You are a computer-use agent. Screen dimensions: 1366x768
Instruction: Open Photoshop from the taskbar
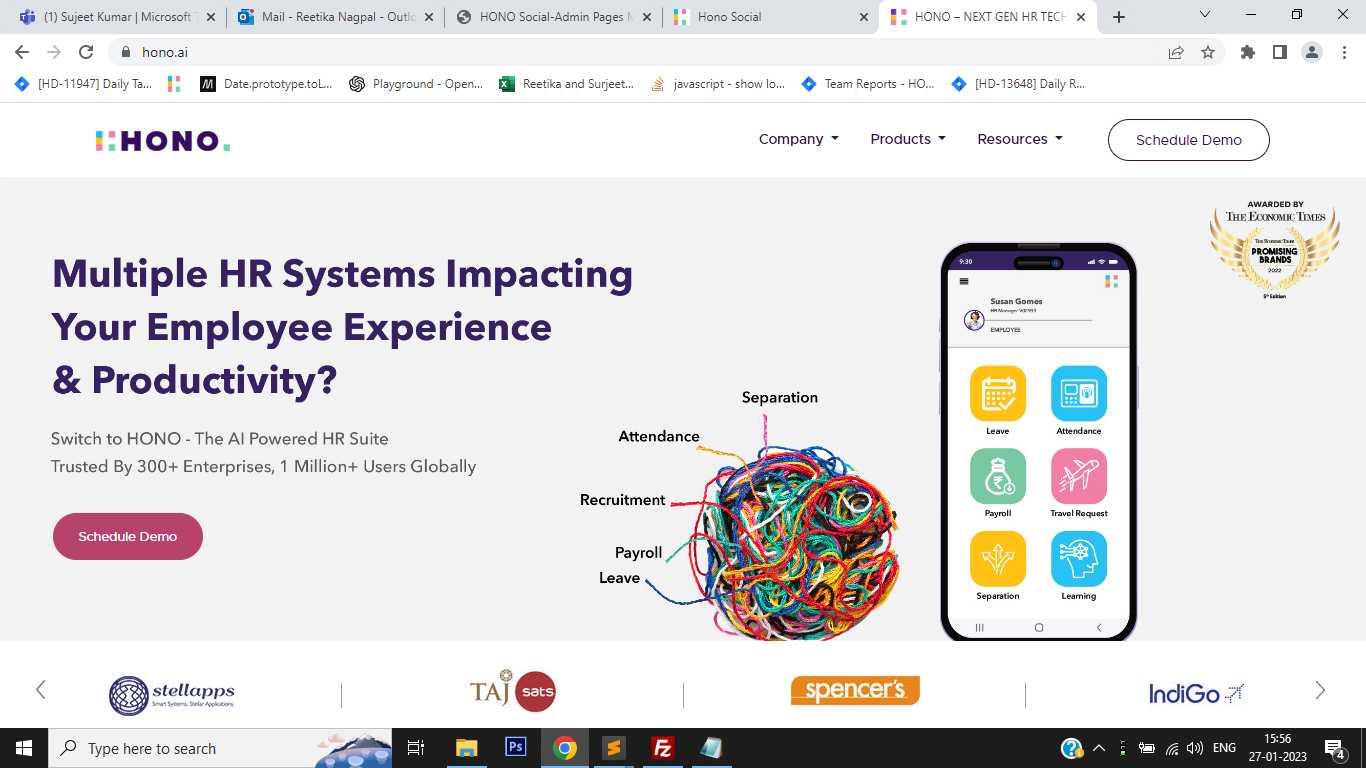(x=516, y=747)
